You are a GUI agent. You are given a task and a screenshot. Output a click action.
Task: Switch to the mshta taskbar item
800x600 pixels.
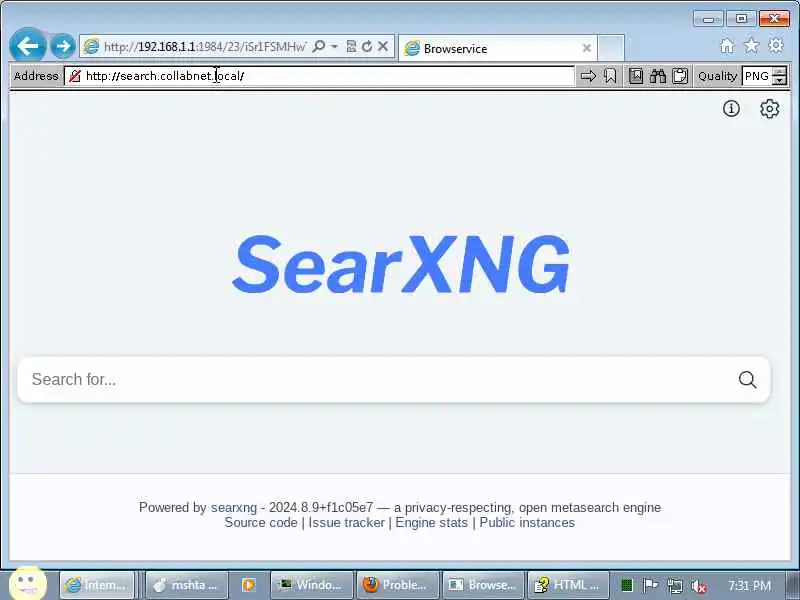[186, 585]
